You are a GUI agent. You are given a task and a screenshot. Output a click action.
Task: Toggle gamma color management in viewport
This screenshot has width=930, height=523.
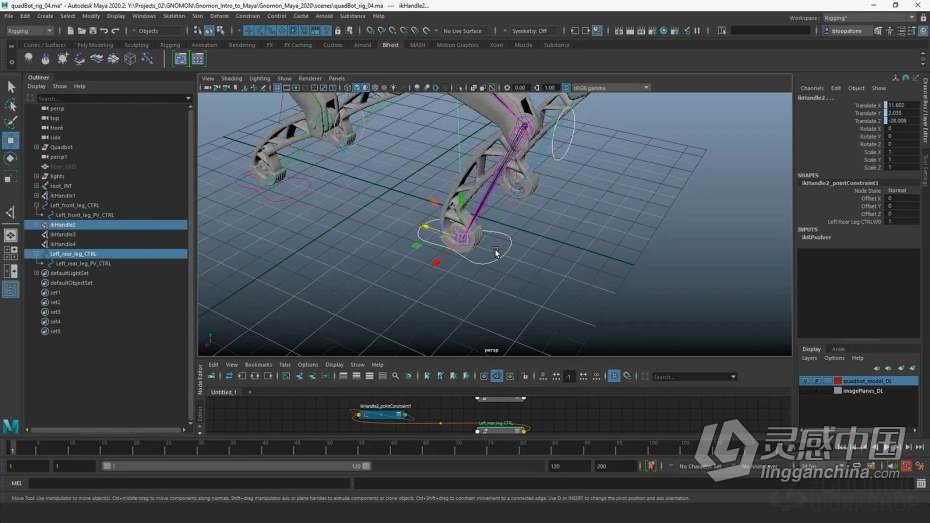coord(566,88)
